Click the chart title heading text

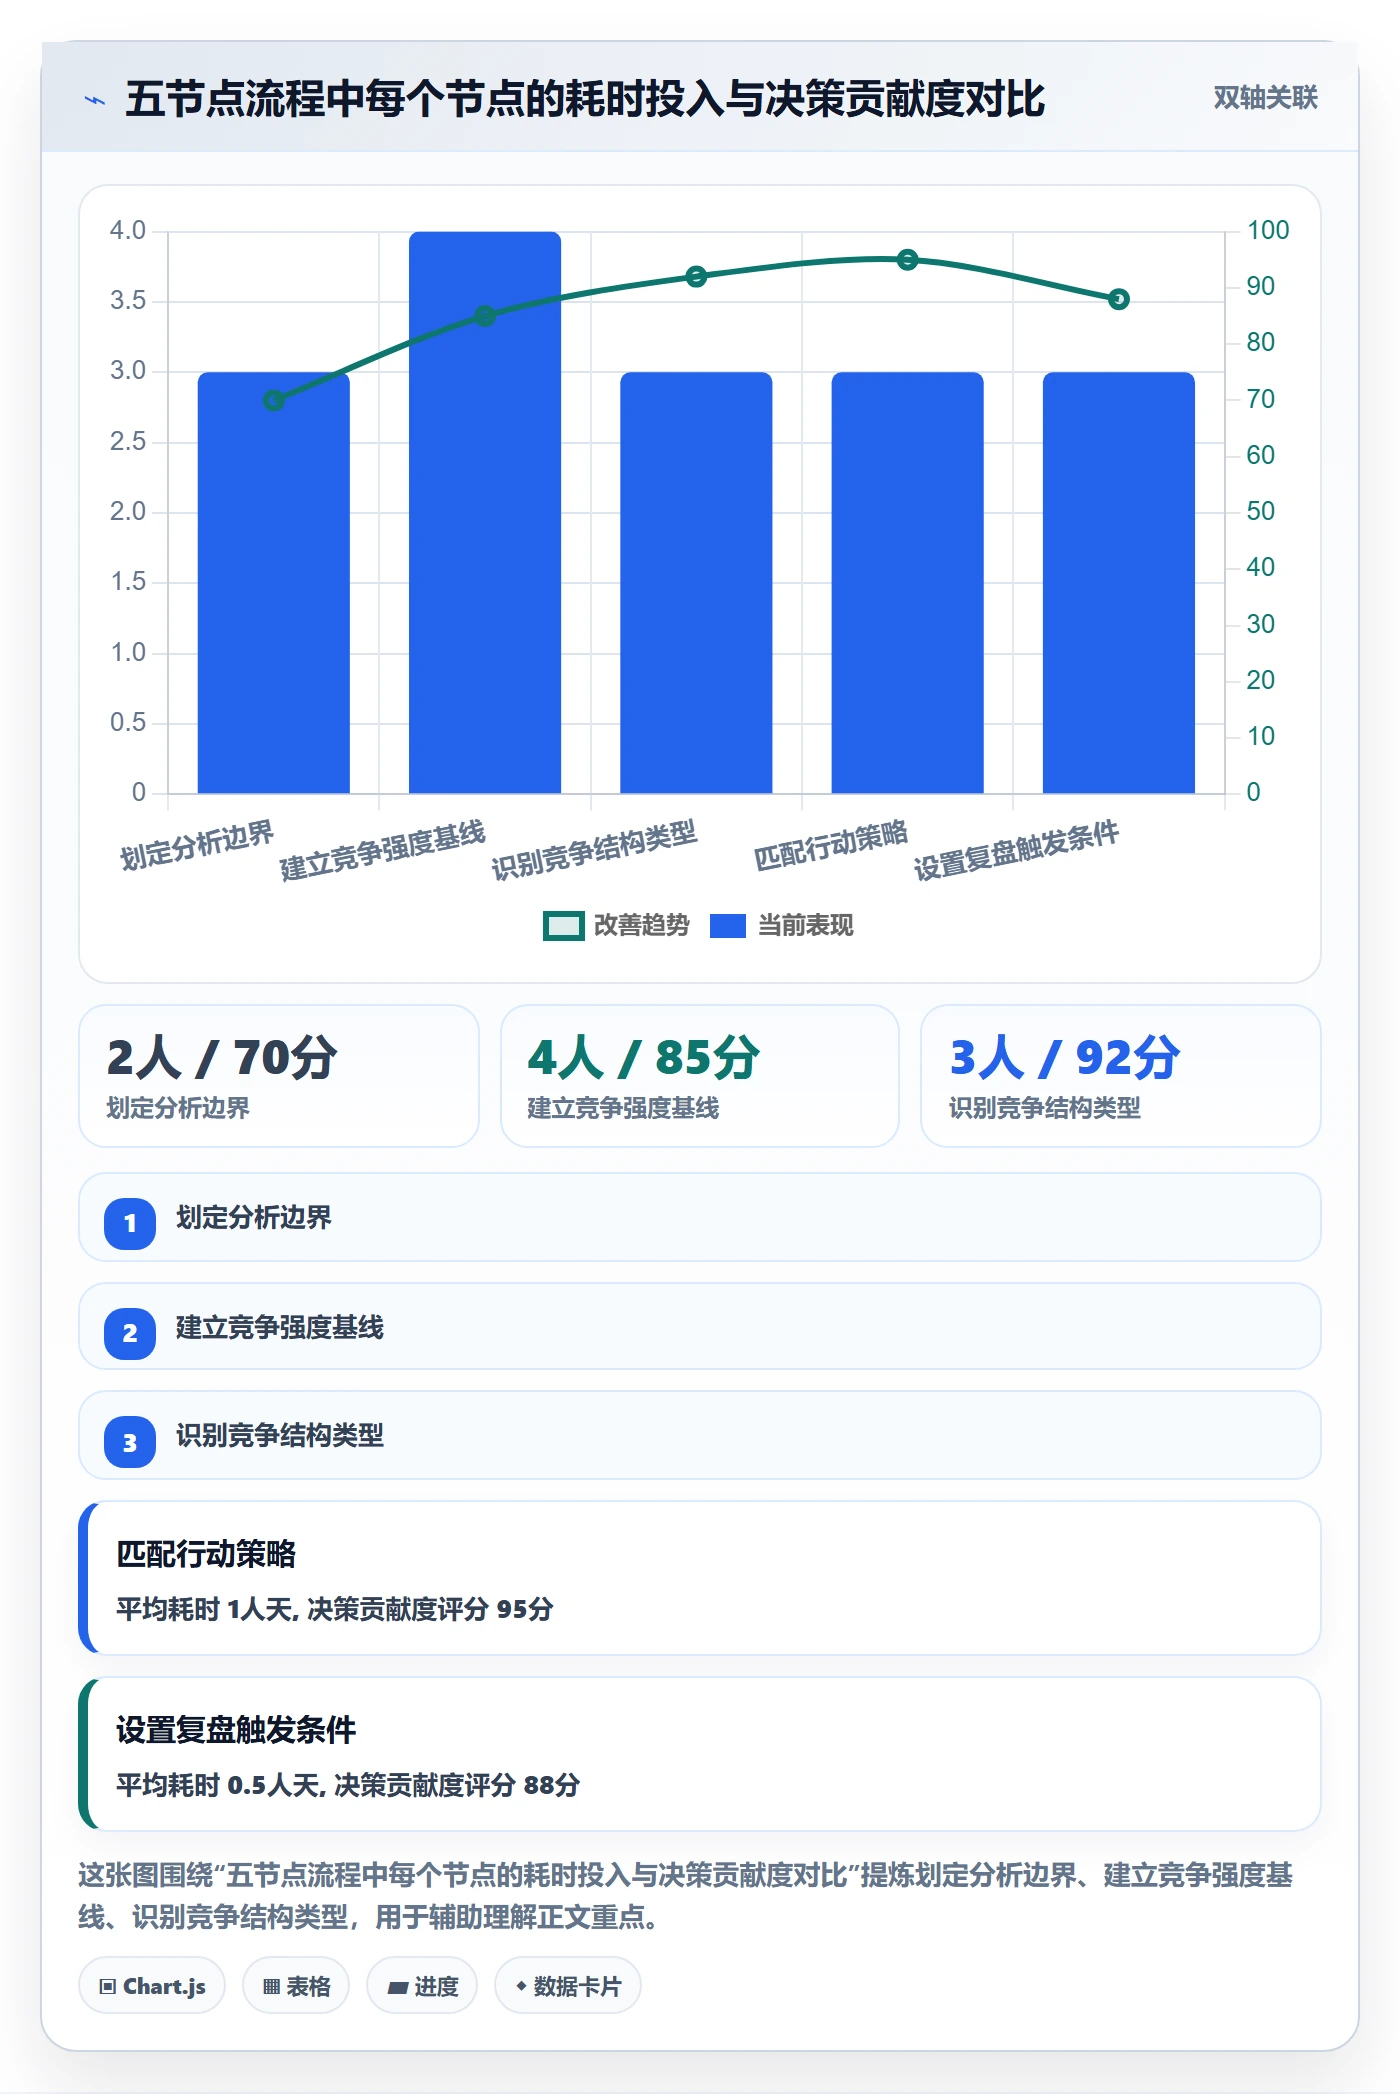(585, 99)
